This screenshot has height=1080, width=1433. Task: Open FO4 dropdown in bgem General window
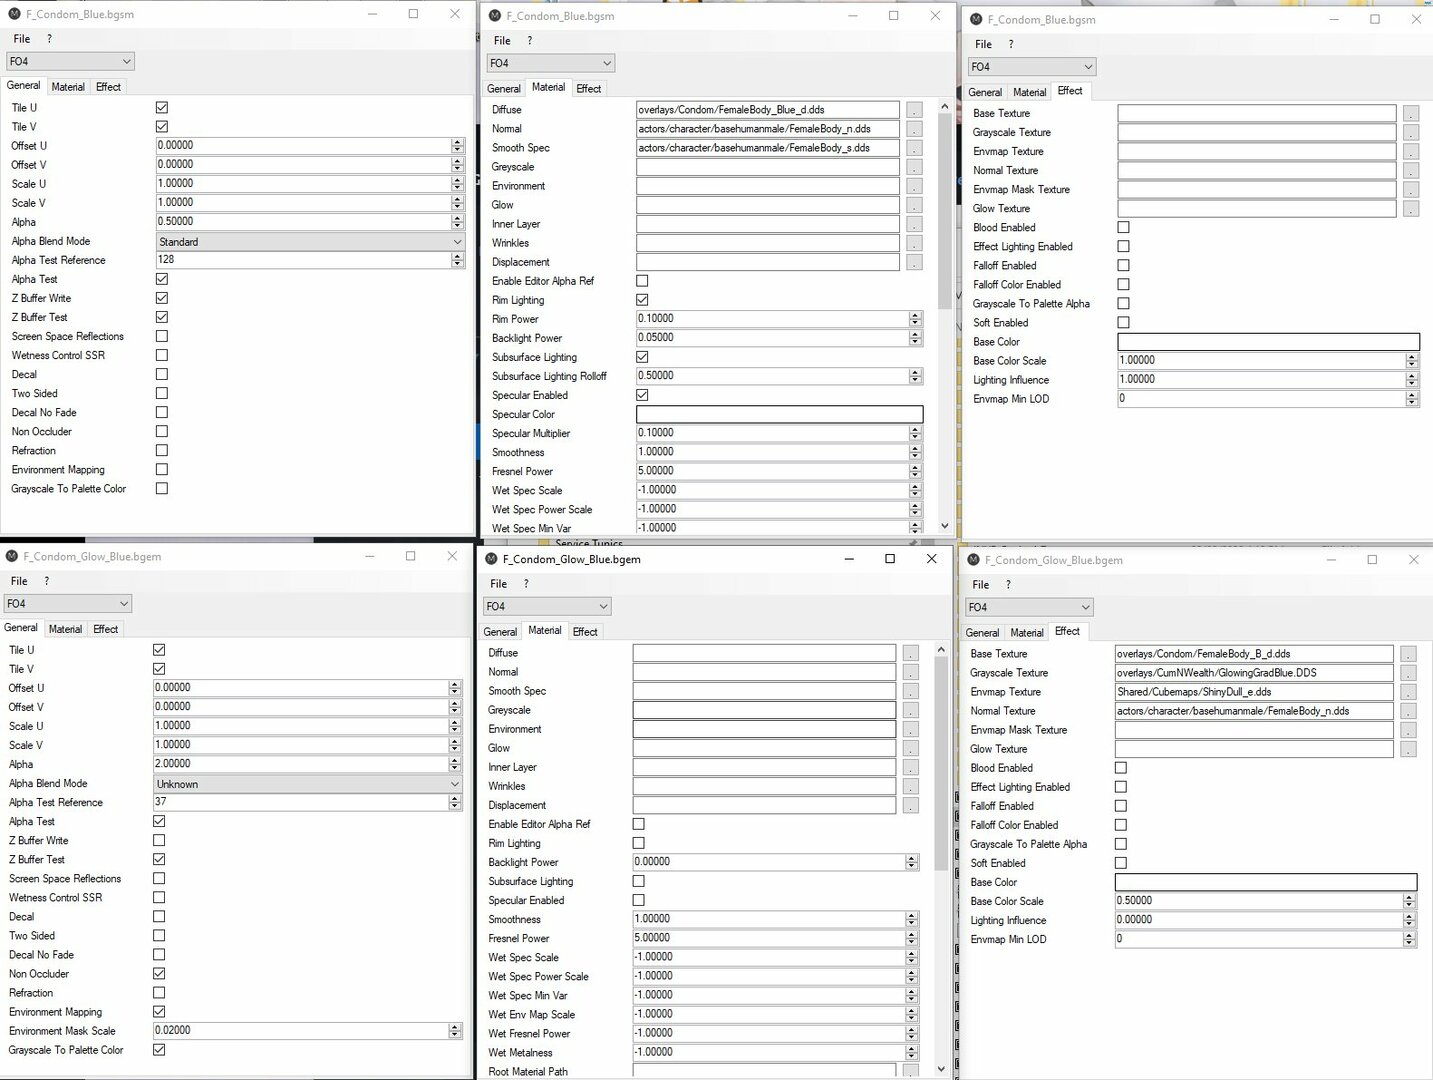[x=68, y=604]
